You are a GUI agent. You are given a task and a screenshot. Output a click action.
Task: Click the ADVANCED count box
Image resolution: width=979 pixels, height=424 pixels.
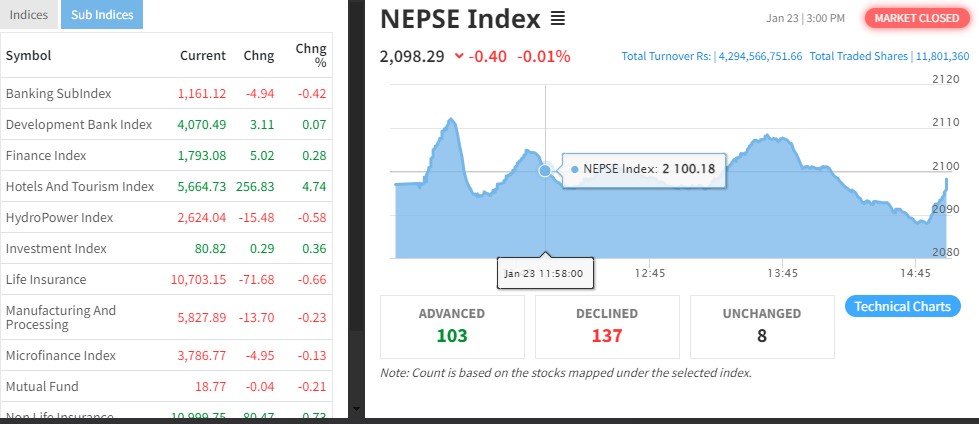(452, 326)
